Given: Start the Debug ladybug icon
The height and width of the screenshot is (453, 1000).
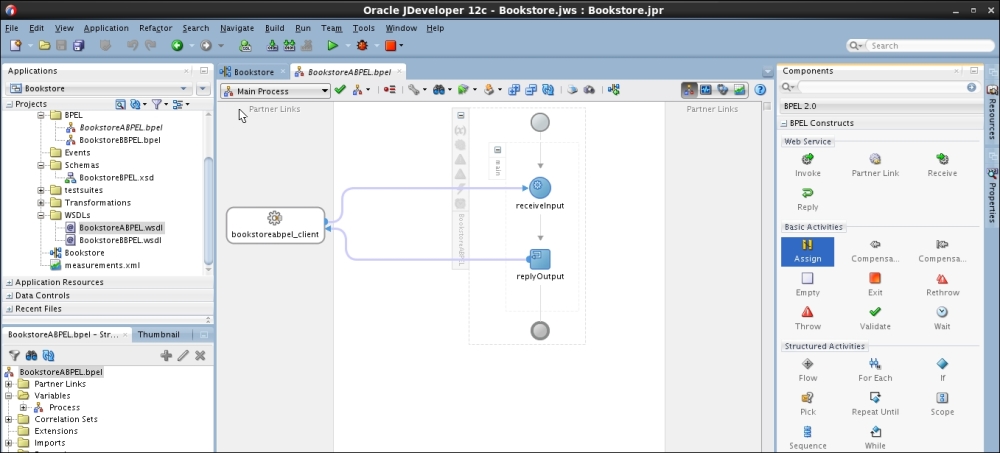Looking at the screenshot, I should [362, 45].
